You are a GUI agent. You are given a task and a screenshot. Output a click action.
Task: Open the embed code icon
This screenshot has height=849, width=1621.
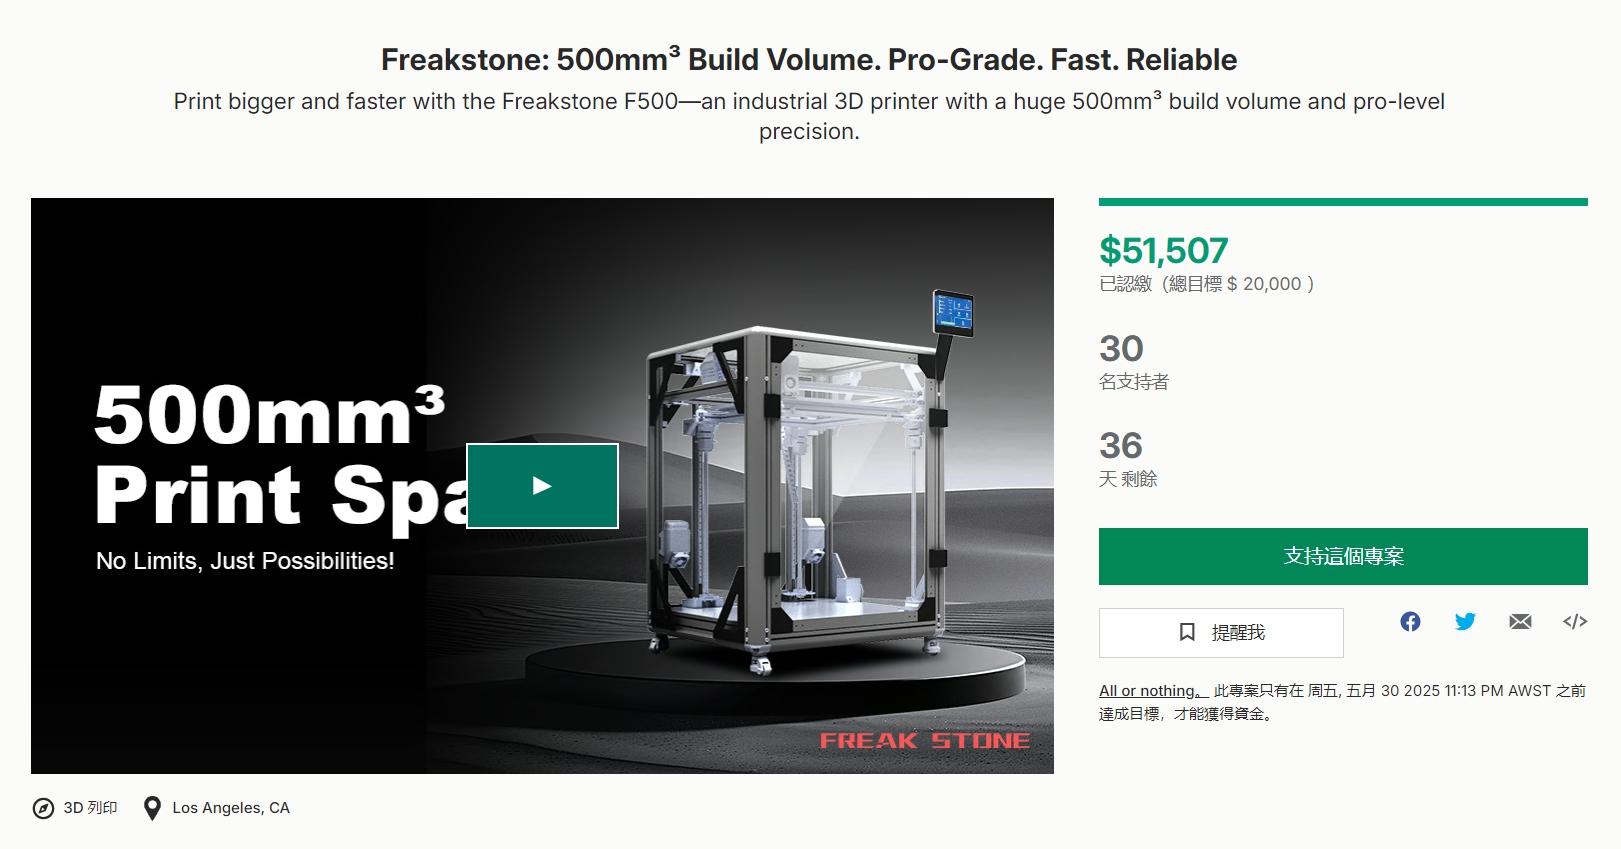pyautogui.click(x=1575, y=621)
